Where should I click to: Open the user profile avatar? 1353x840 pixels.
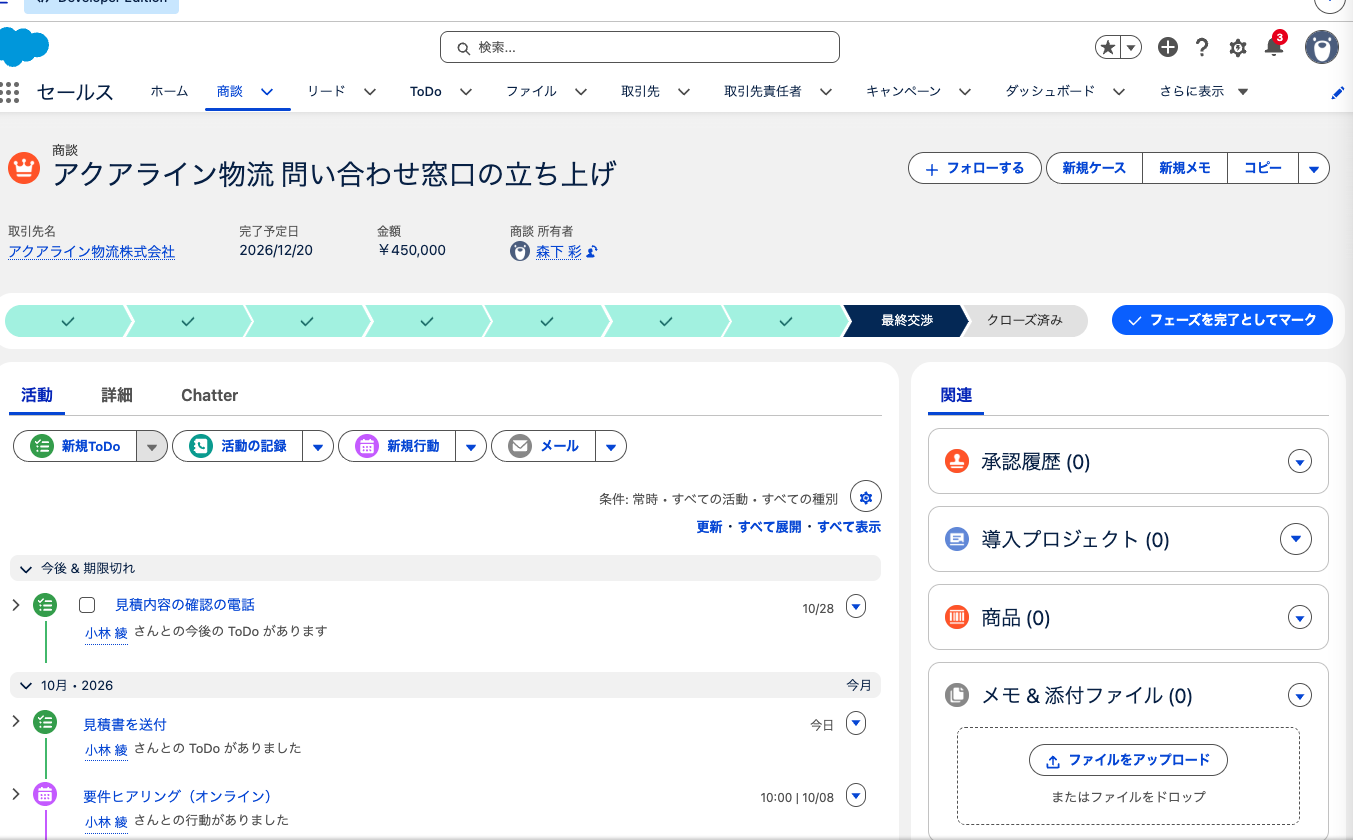tap(1322, 47)
